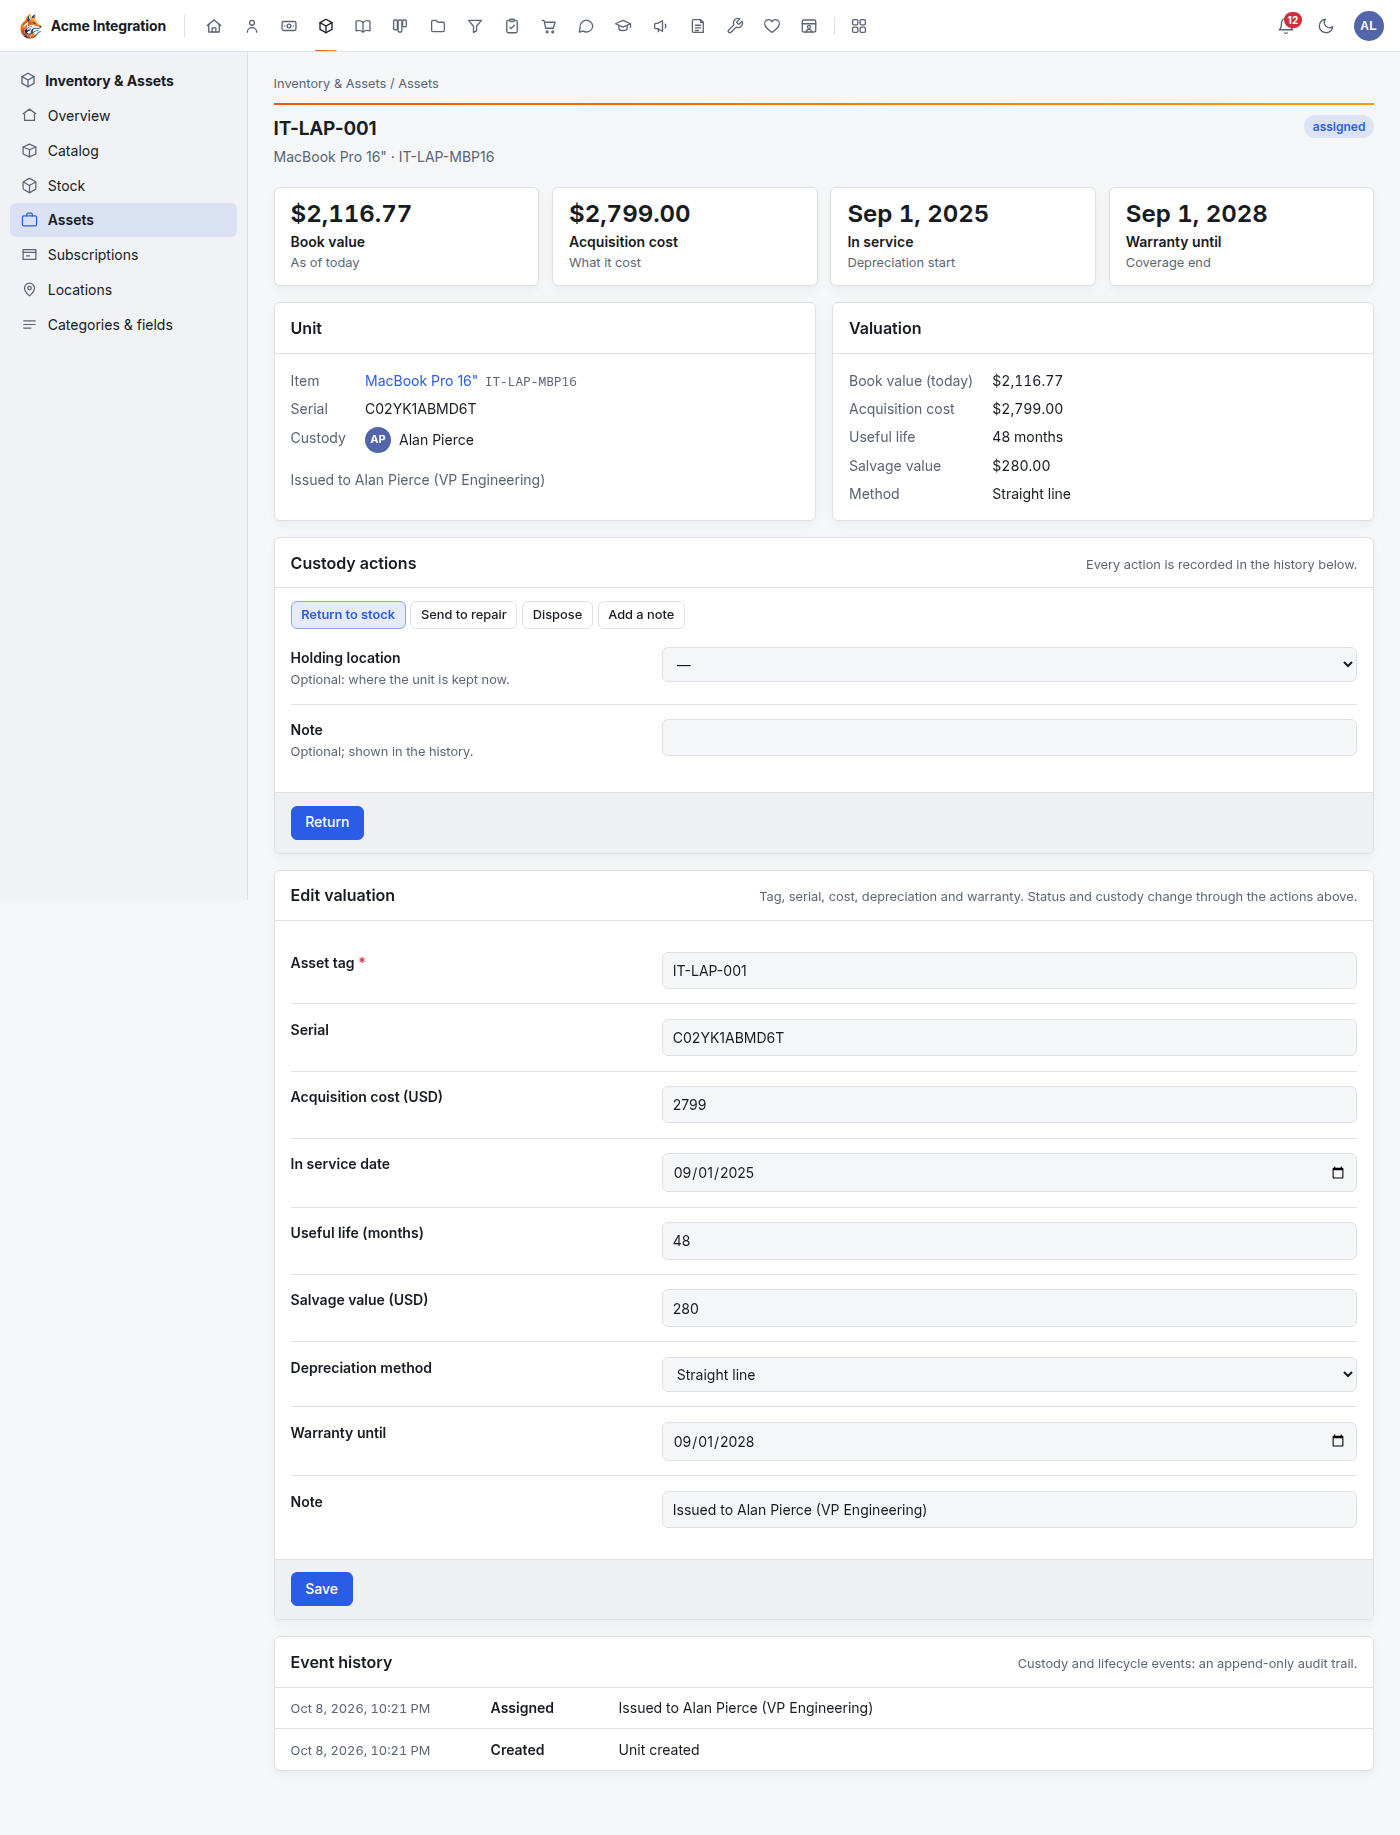Open Catalog in the sidebar
1400x1835 pixels.
click(x=123, y=151)
